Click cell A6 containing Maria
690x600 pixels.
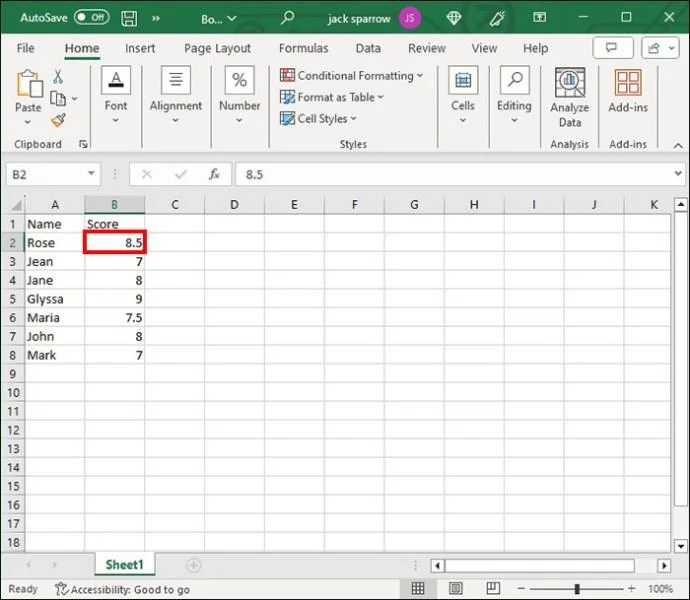point(54,318)
